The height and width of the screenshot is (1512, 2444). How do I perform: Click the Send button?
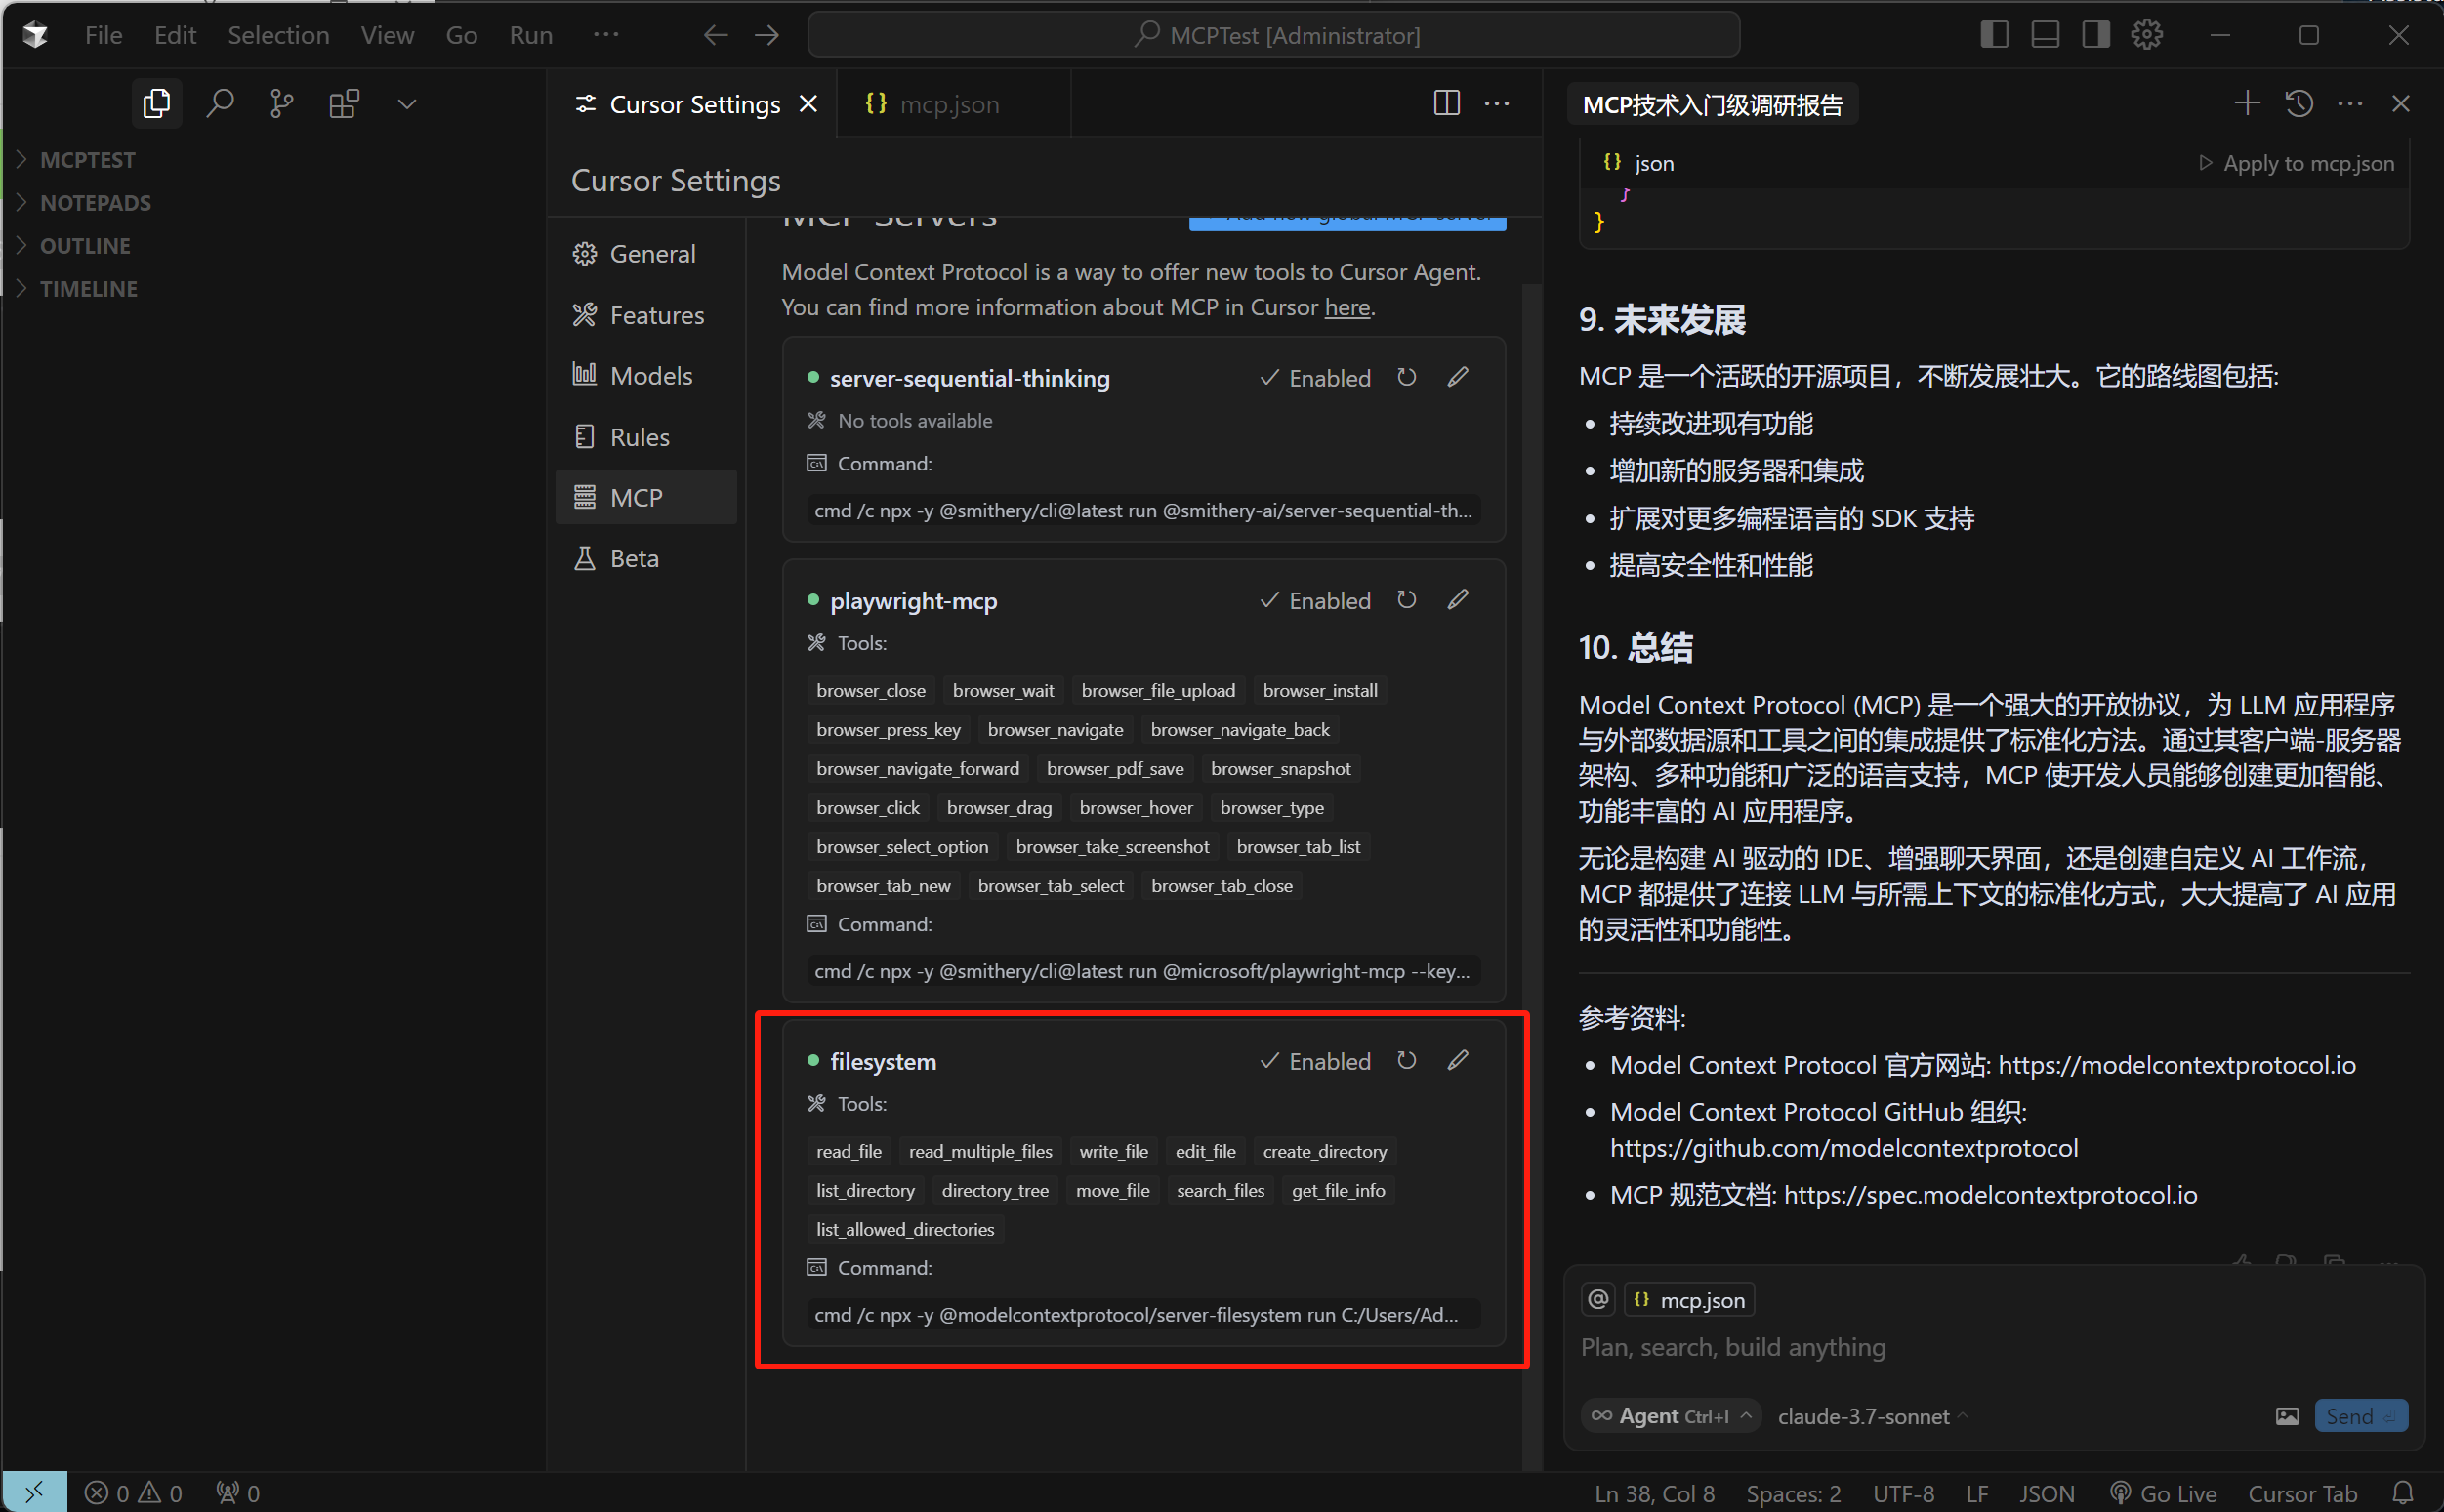pyautogui.click(x=2360, y=1416)
